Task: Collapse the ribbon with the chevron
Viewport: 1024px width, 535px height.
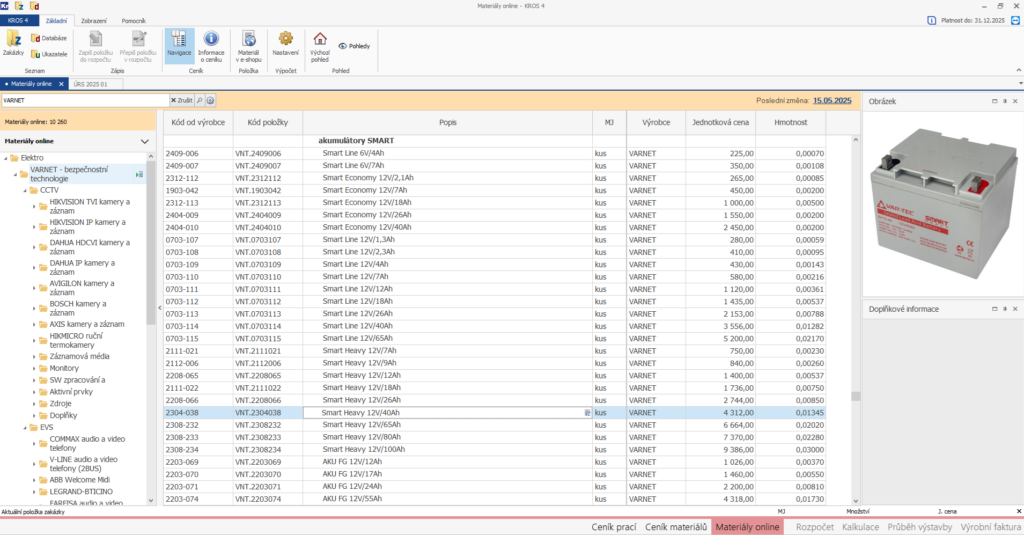Action: tap(1018, 70)
